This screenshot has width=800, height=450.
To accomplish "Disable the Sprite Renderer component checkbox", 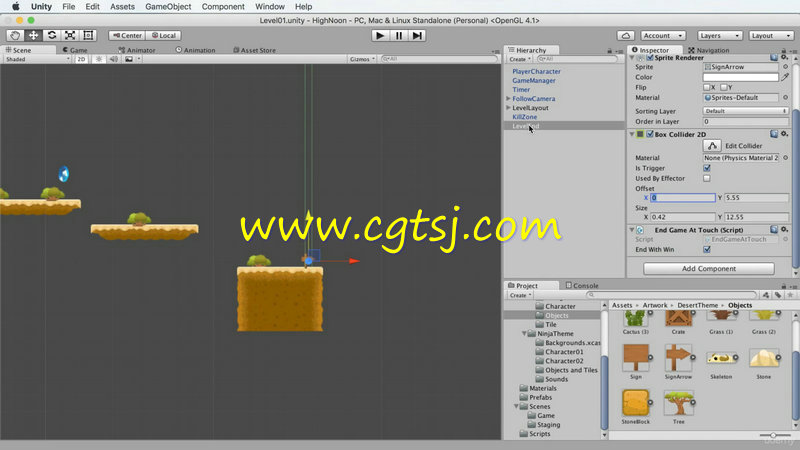I will coord(650,58).
